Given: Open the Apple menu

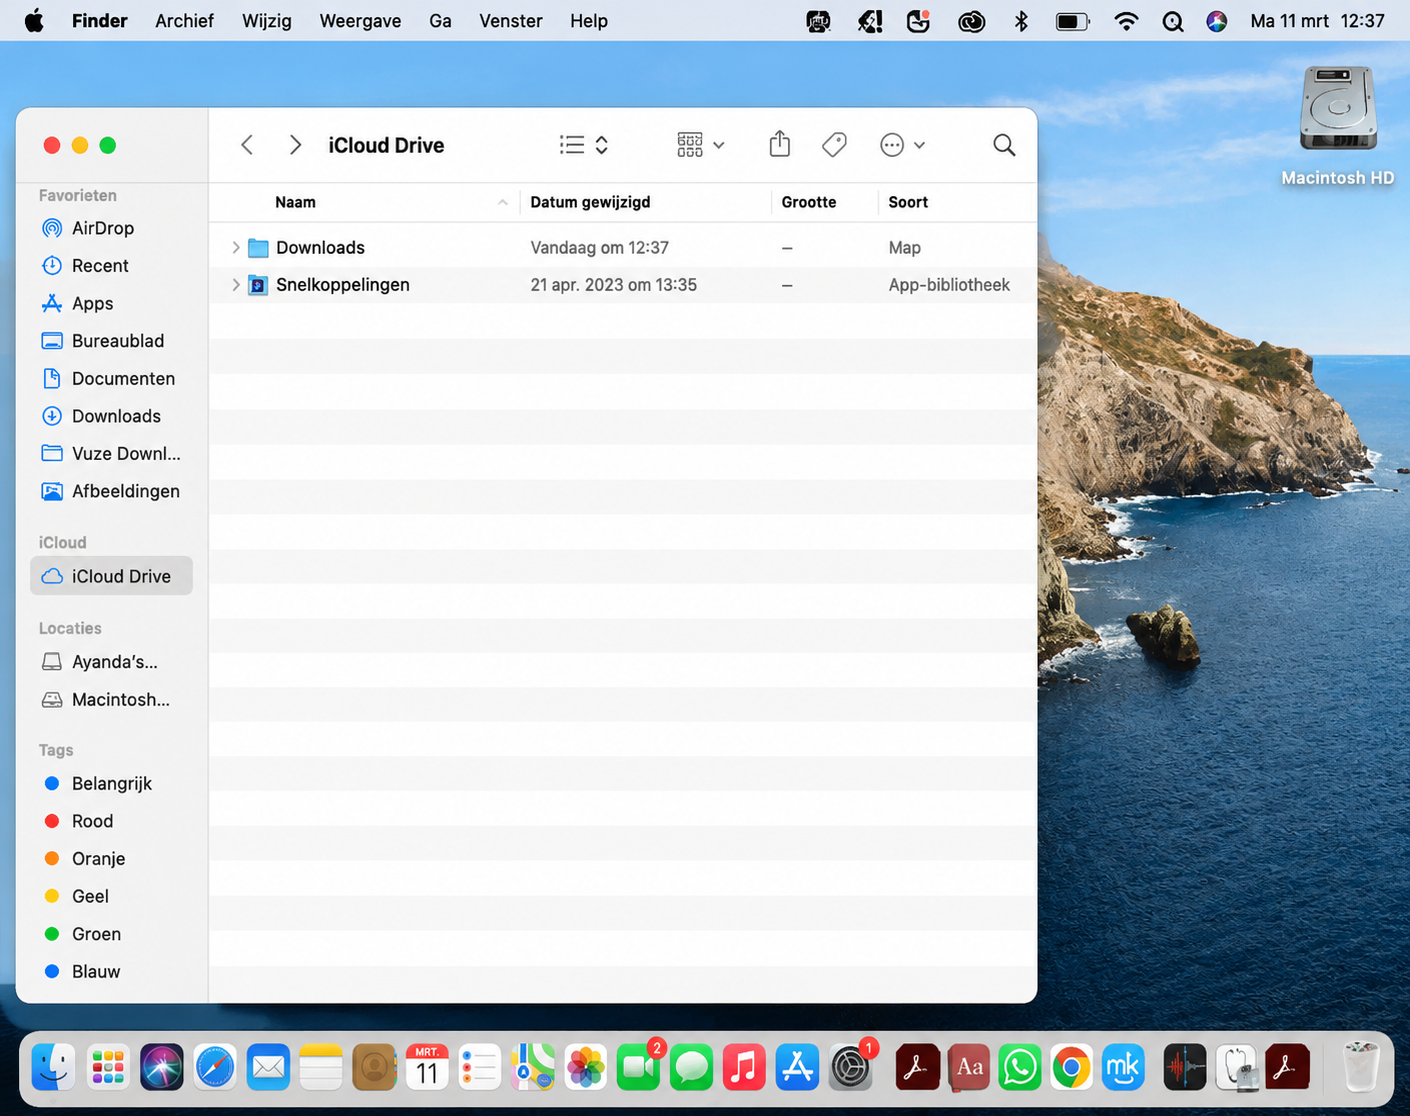Looking at the screenshot, I should tap(34, 21).
